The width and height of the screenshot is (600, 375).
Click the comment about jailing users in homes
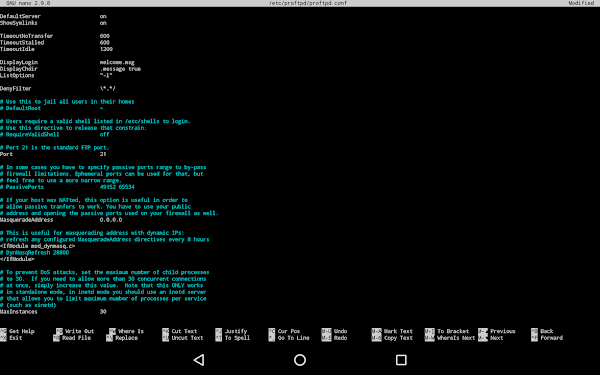[67, 102]
